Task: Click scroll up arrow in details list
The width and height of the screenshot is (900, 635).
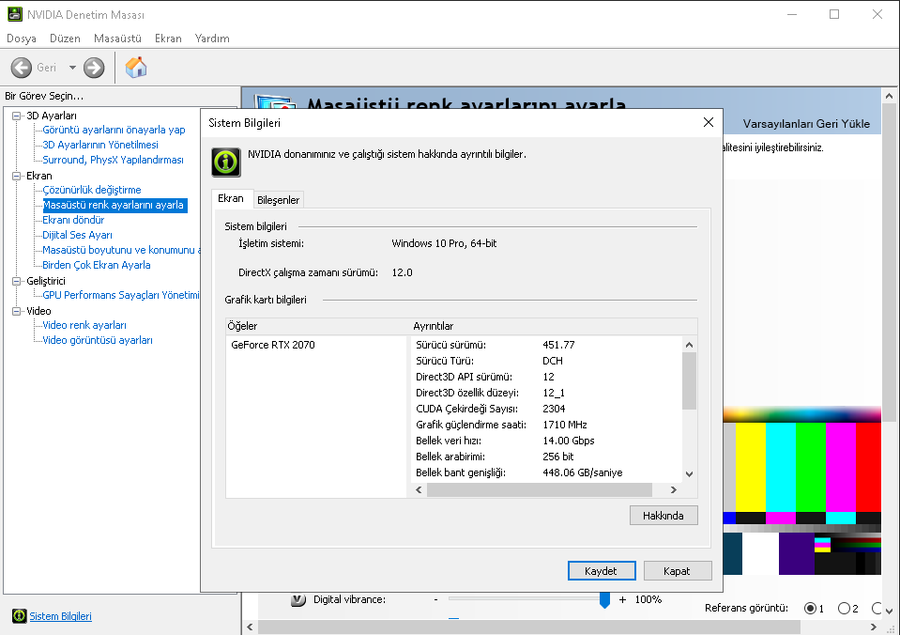Action: coord(689,345)
